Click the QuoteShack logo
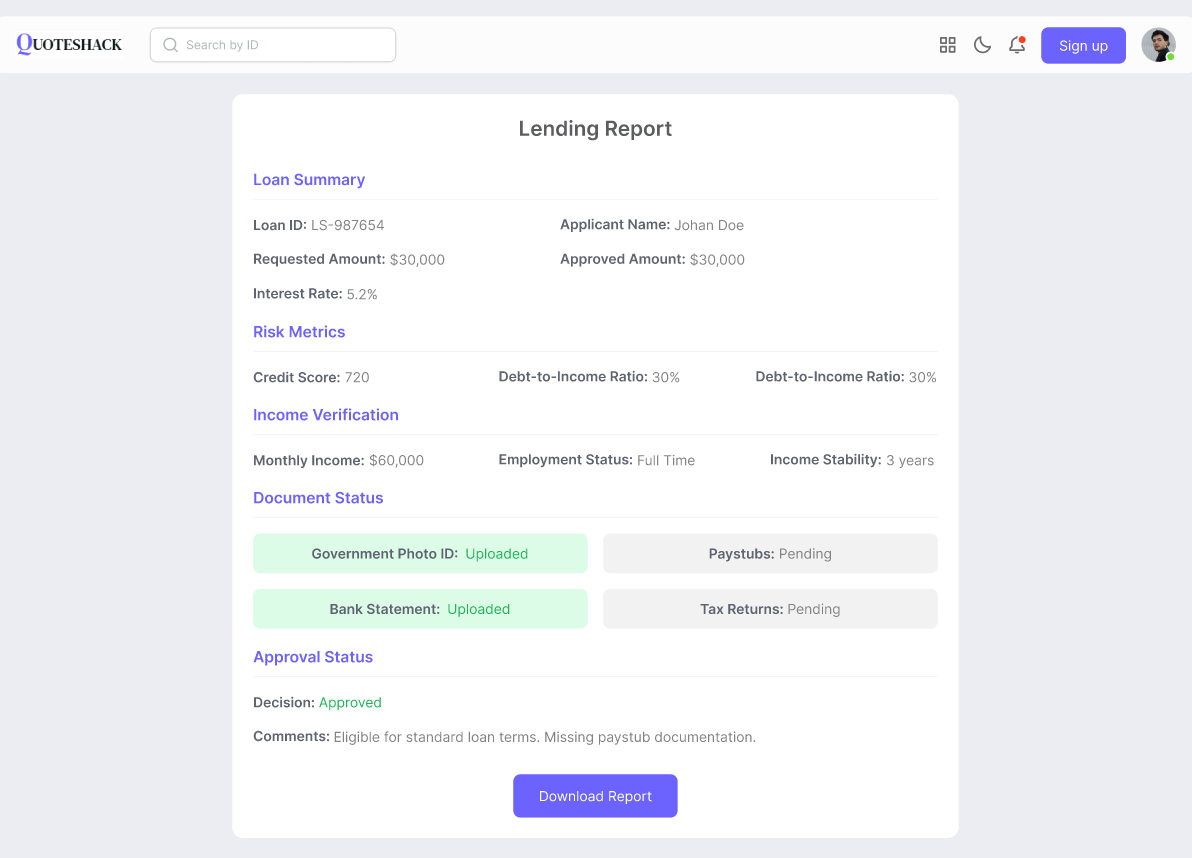This screenshot has height=858, width=1192. coord(69,44)
